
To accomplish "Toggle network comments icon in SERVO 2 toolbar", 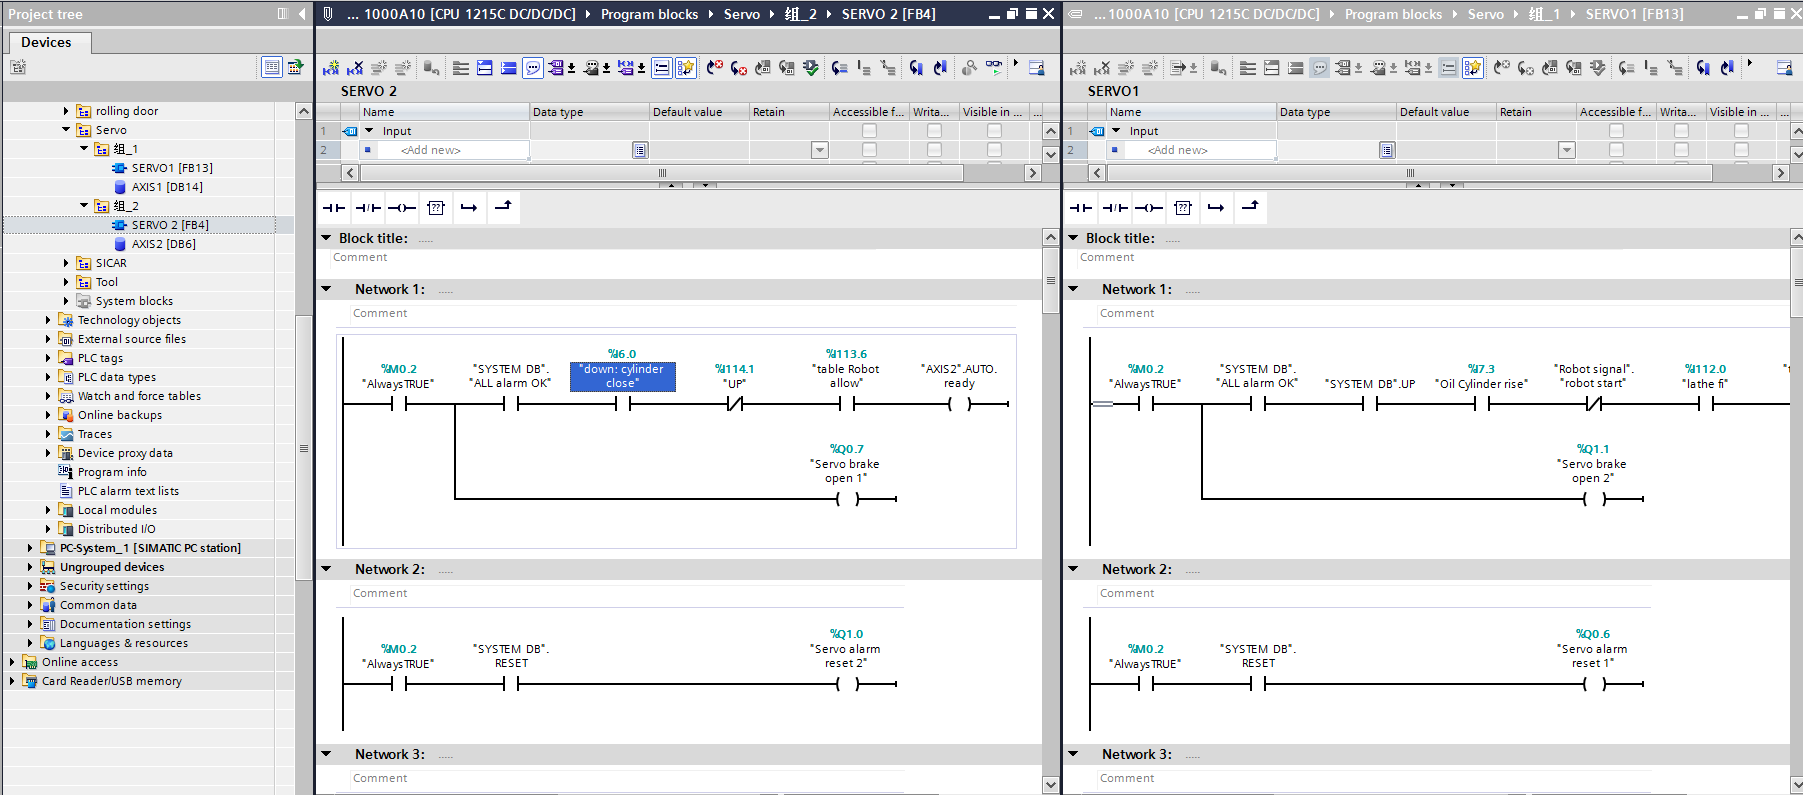I will click(661, 68).
